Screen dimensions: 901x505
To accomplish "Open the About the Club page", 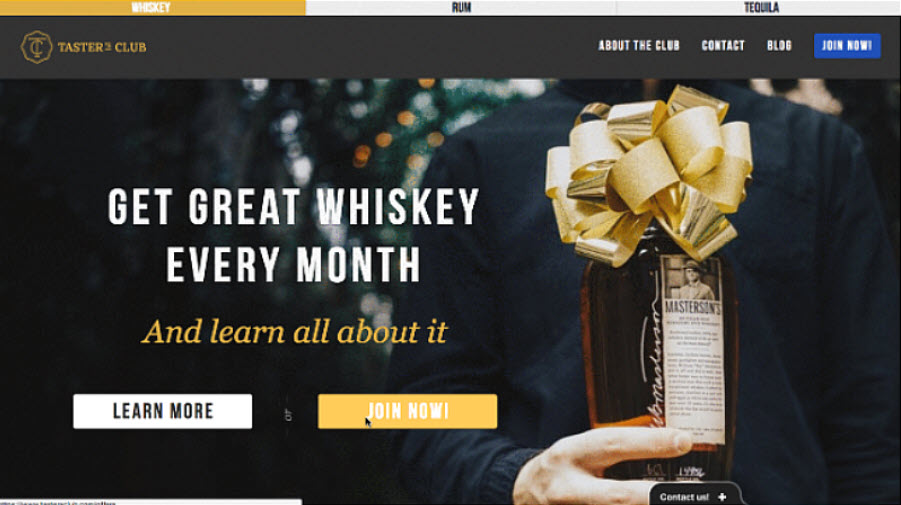I will (639, 45).
